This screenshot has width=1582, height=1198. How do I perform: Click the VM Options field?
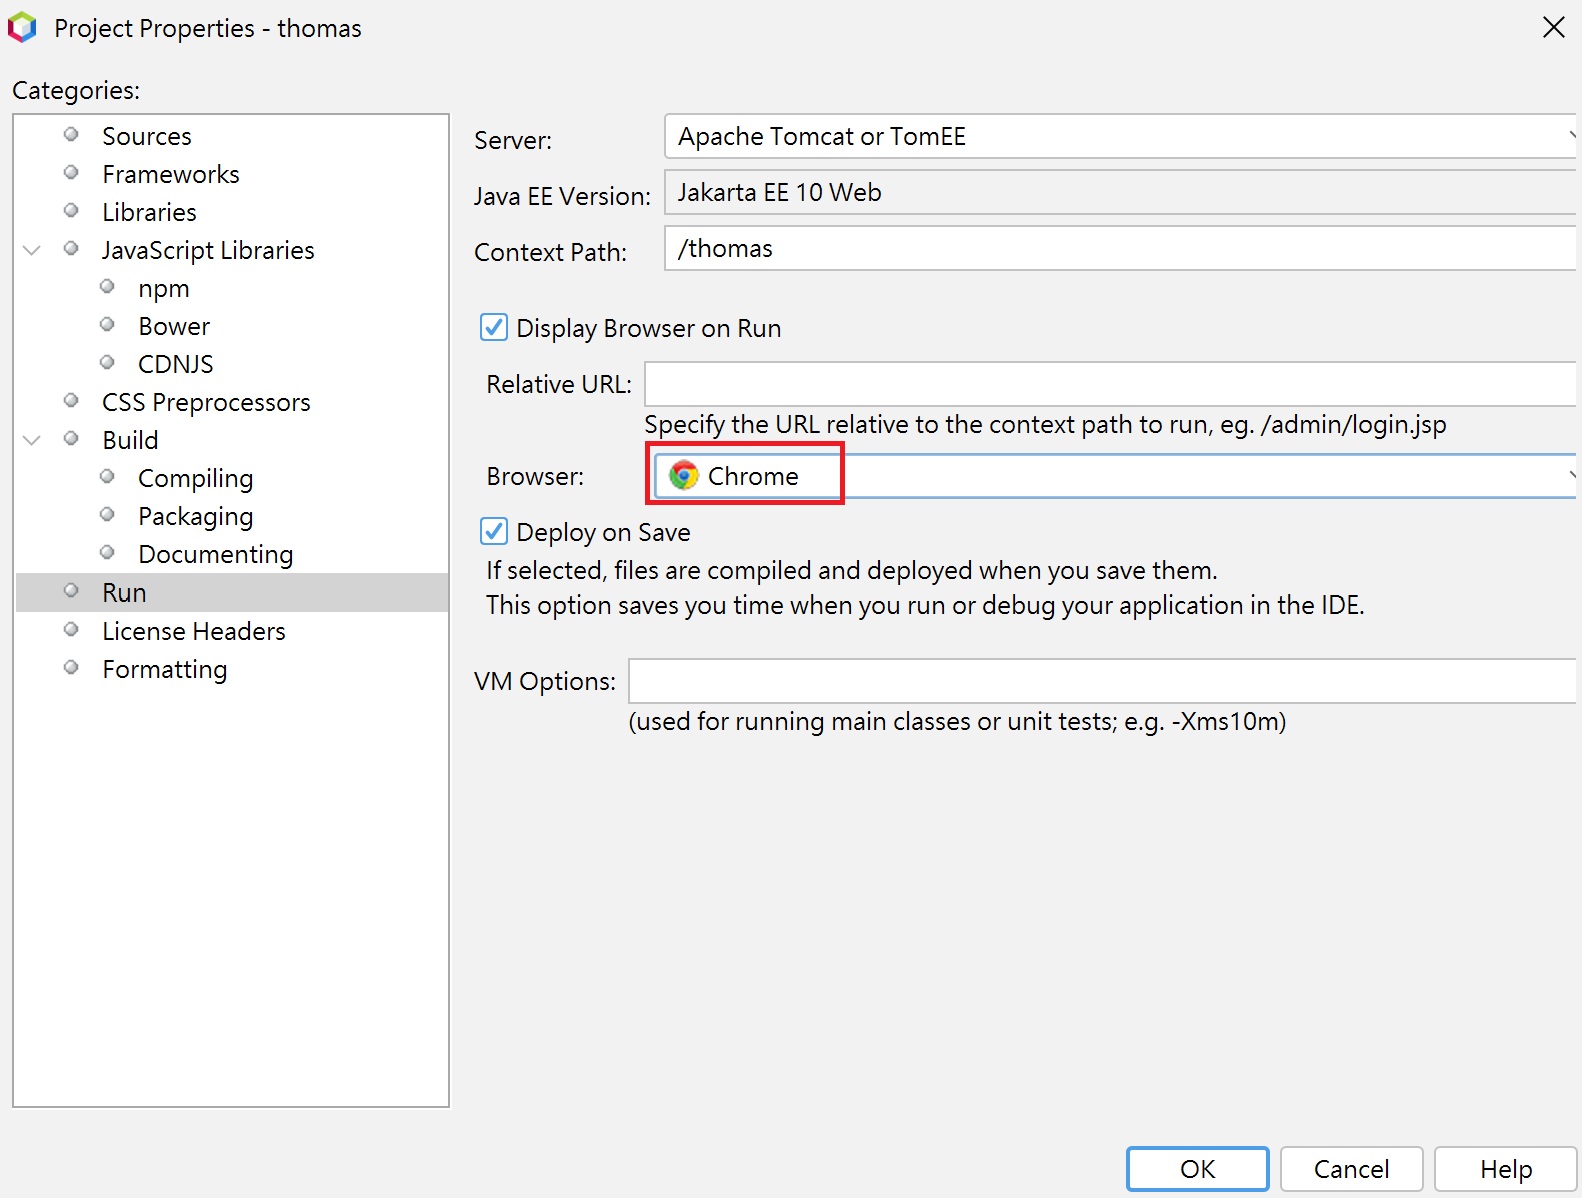click(x=1102, y=681)
